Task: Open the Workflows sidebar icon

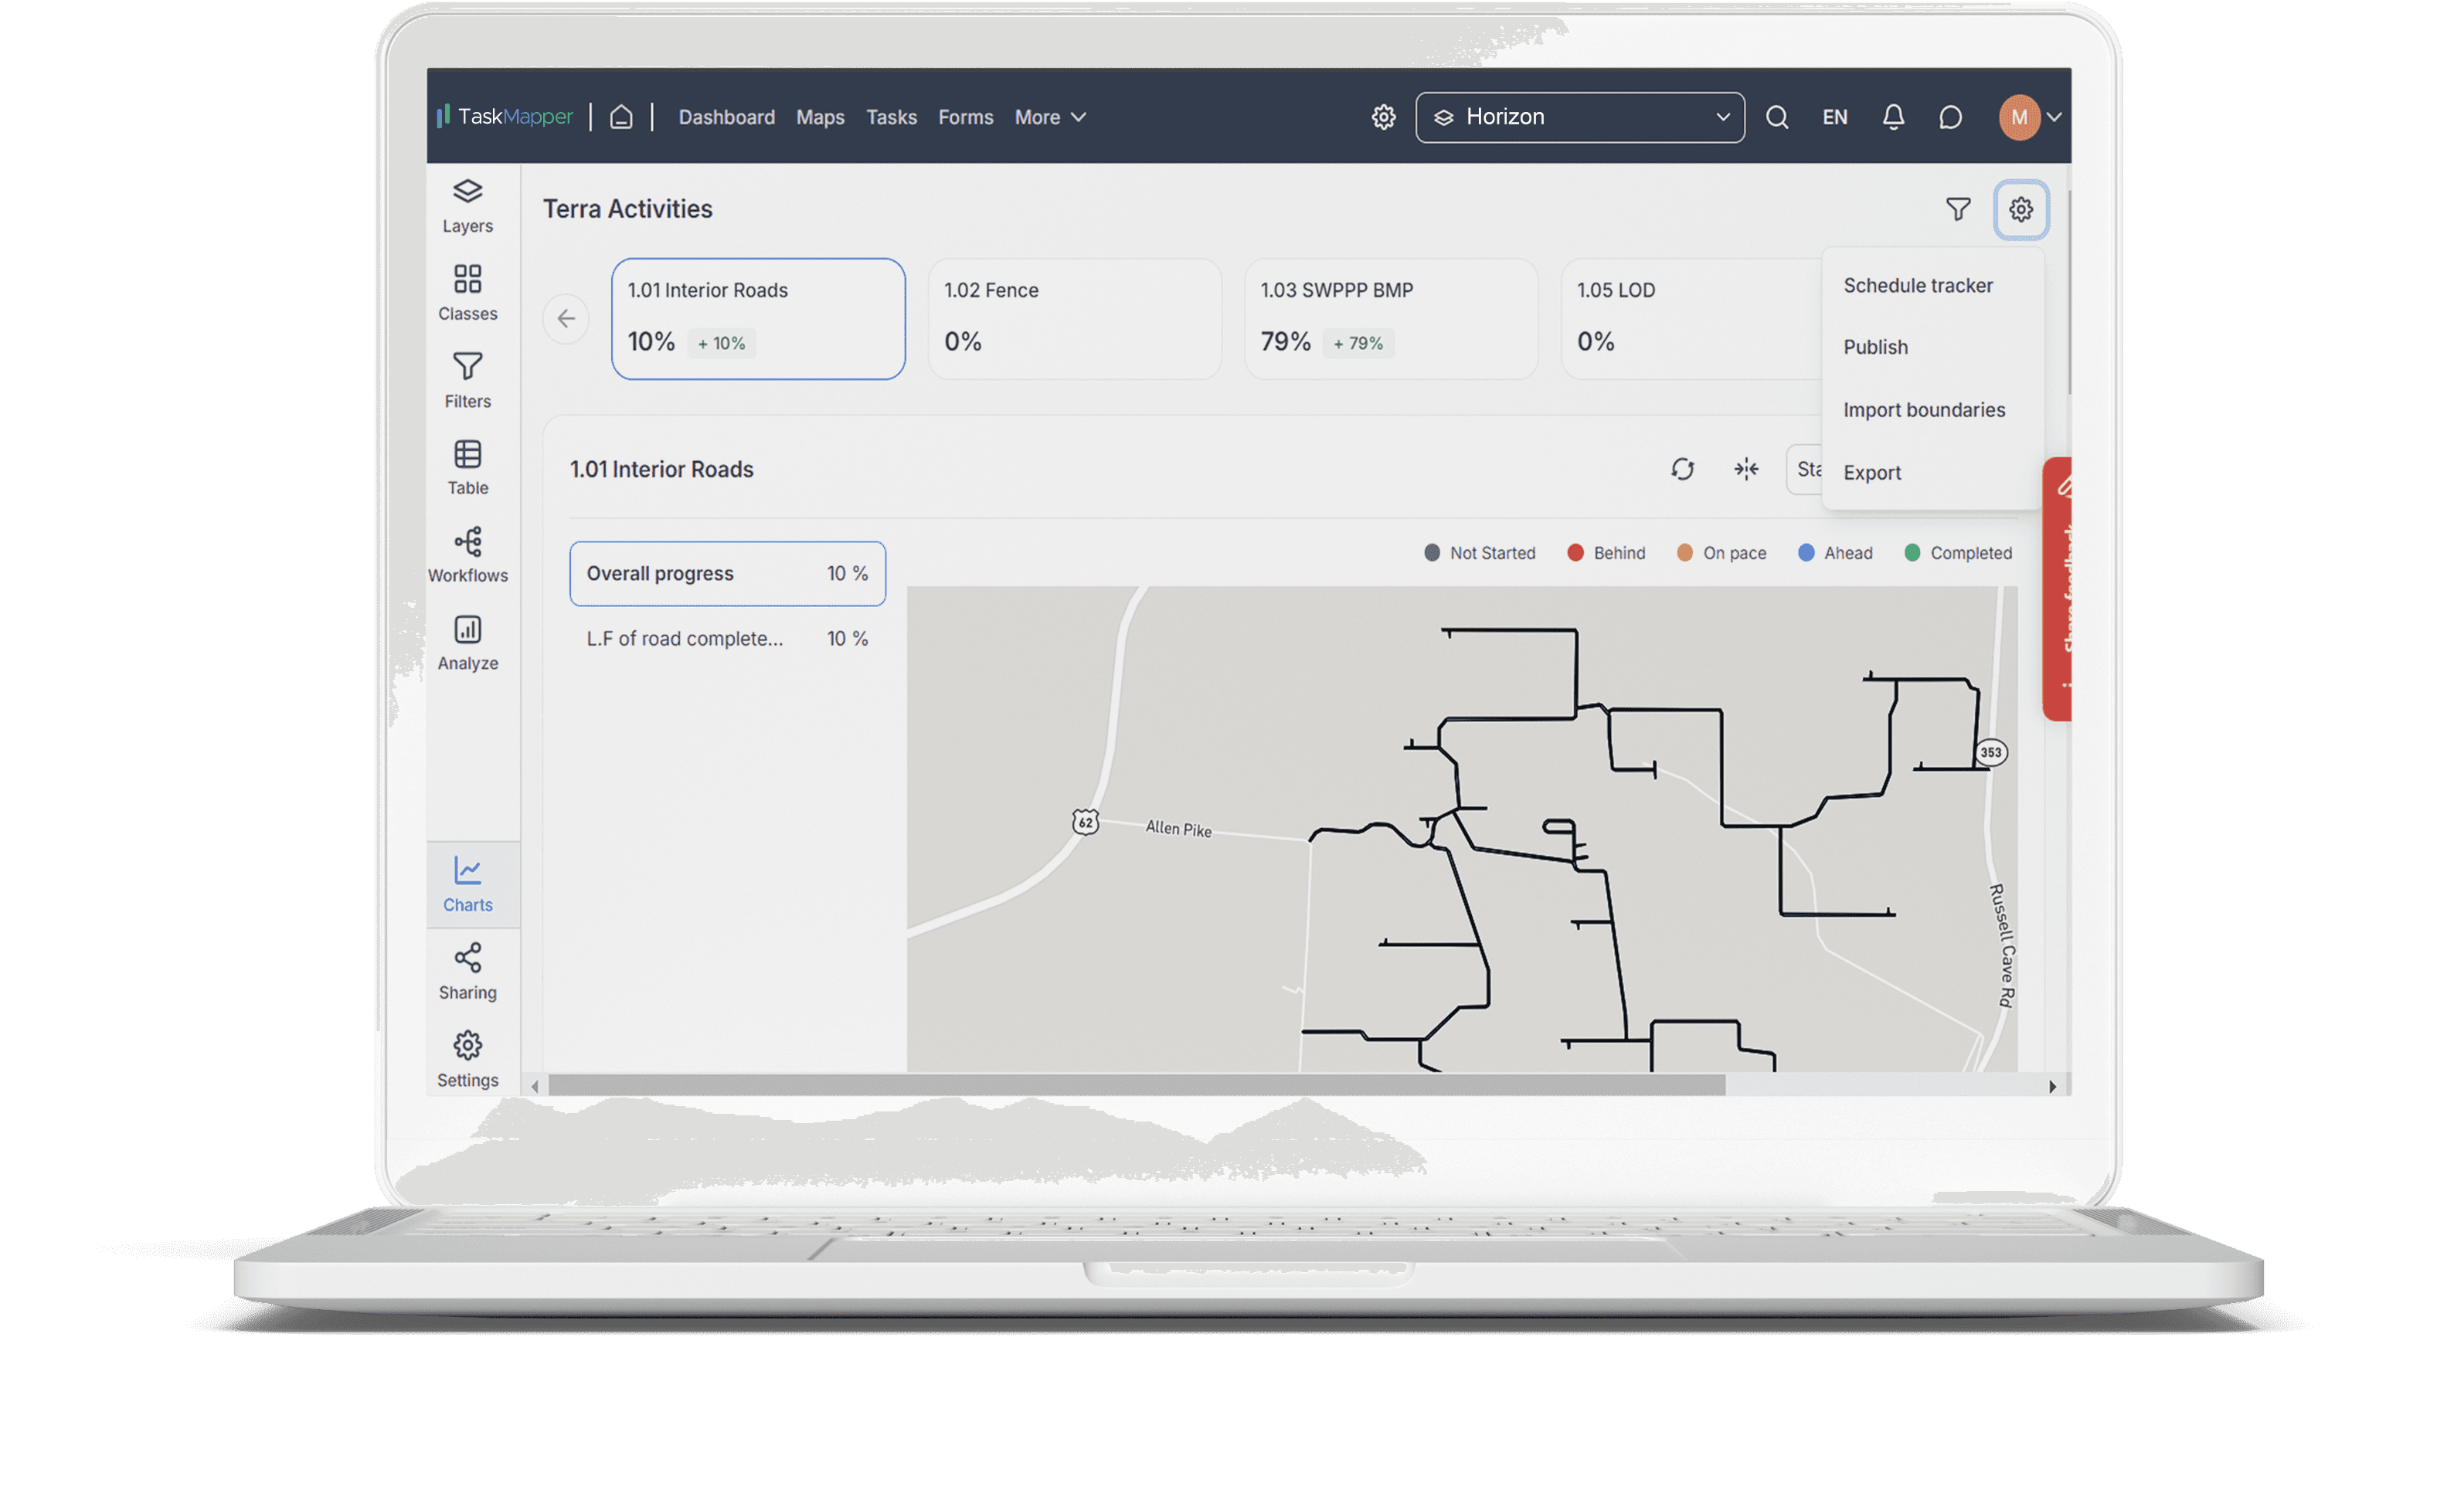Action: tap(467, 555)
